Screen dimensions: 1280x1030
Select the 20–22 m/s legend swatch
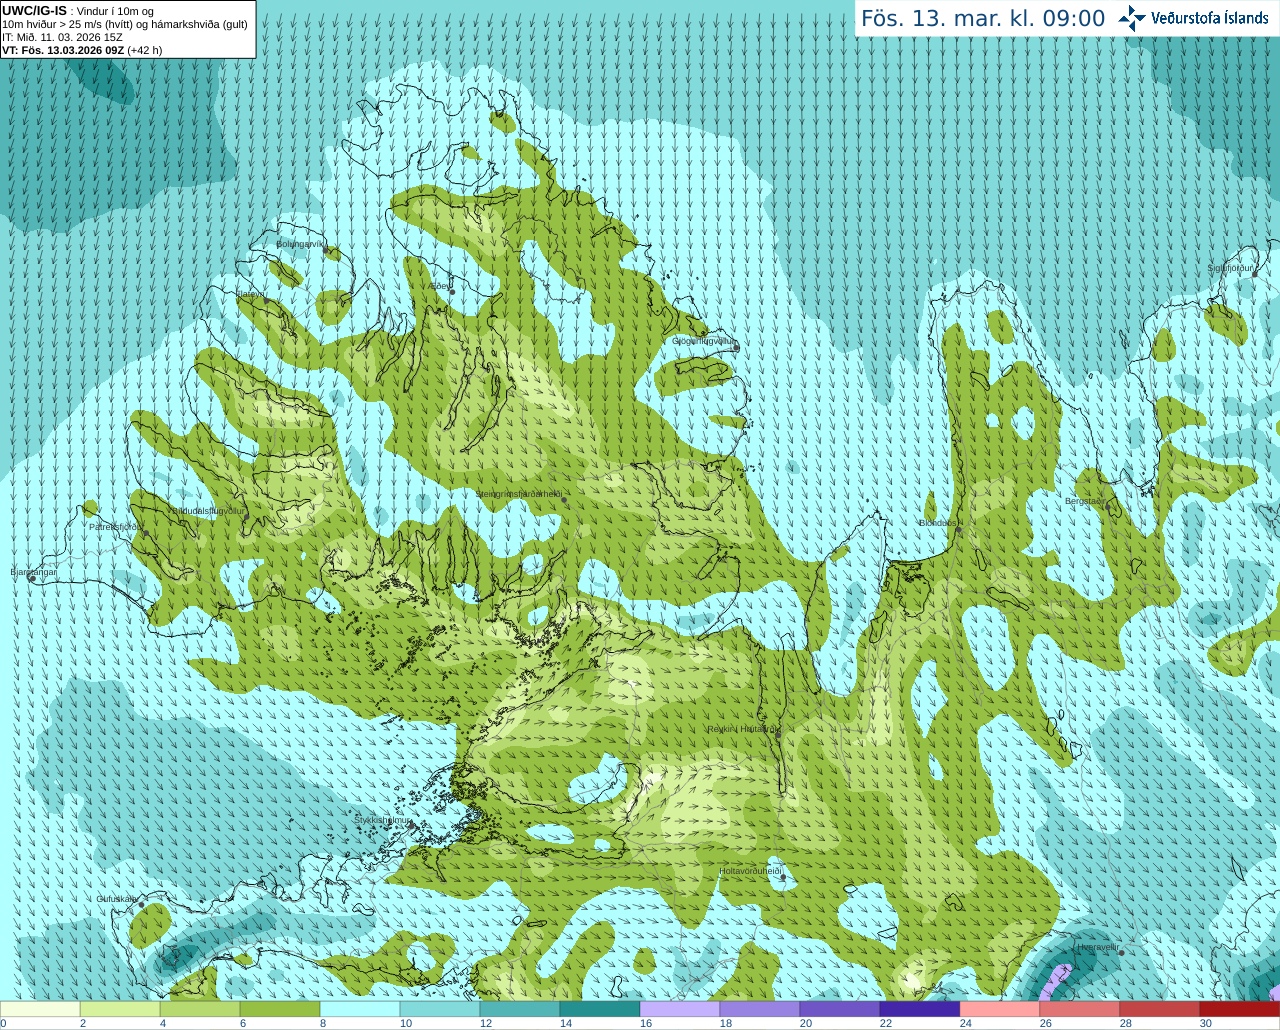(840, 1009)
